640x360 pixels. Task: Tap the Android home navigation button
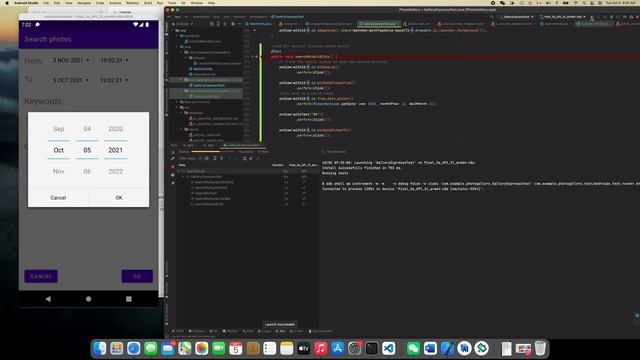(89, 299)
